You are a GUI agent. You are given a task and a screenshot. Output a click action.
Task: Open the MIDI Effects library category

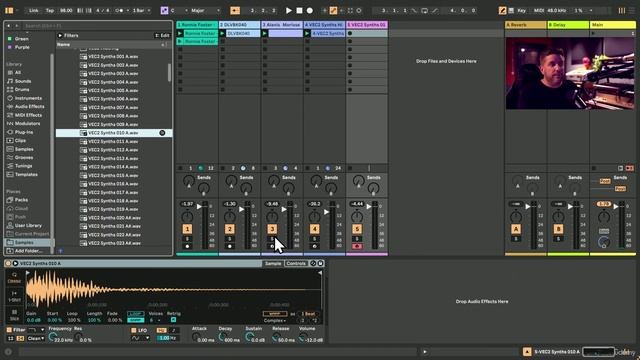pyautogui.click(x=28, y=115)
